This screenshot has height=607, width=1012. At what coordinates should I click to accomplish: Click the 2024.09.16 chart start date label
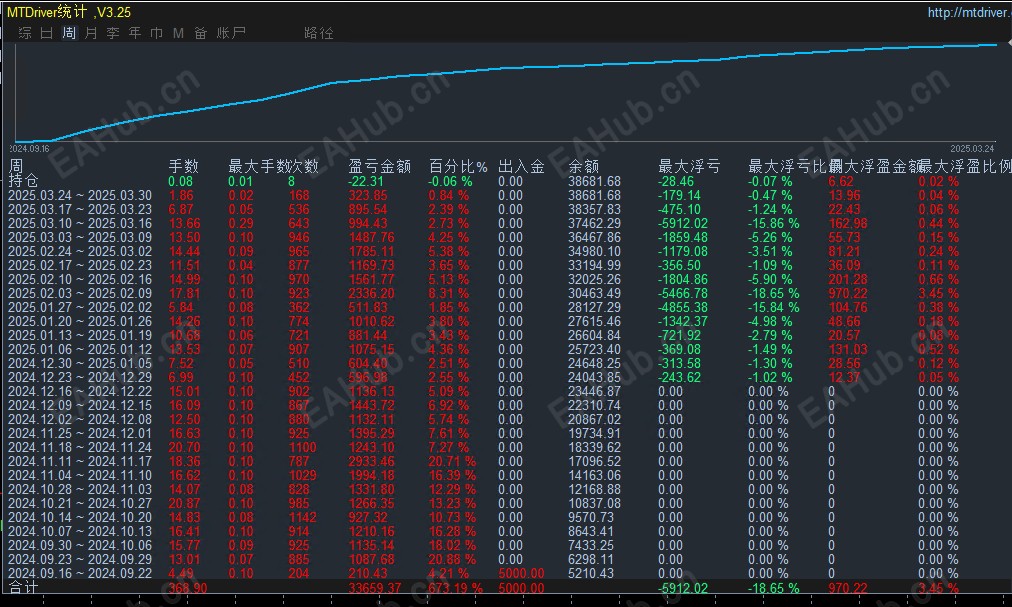(x=30, y=149)
